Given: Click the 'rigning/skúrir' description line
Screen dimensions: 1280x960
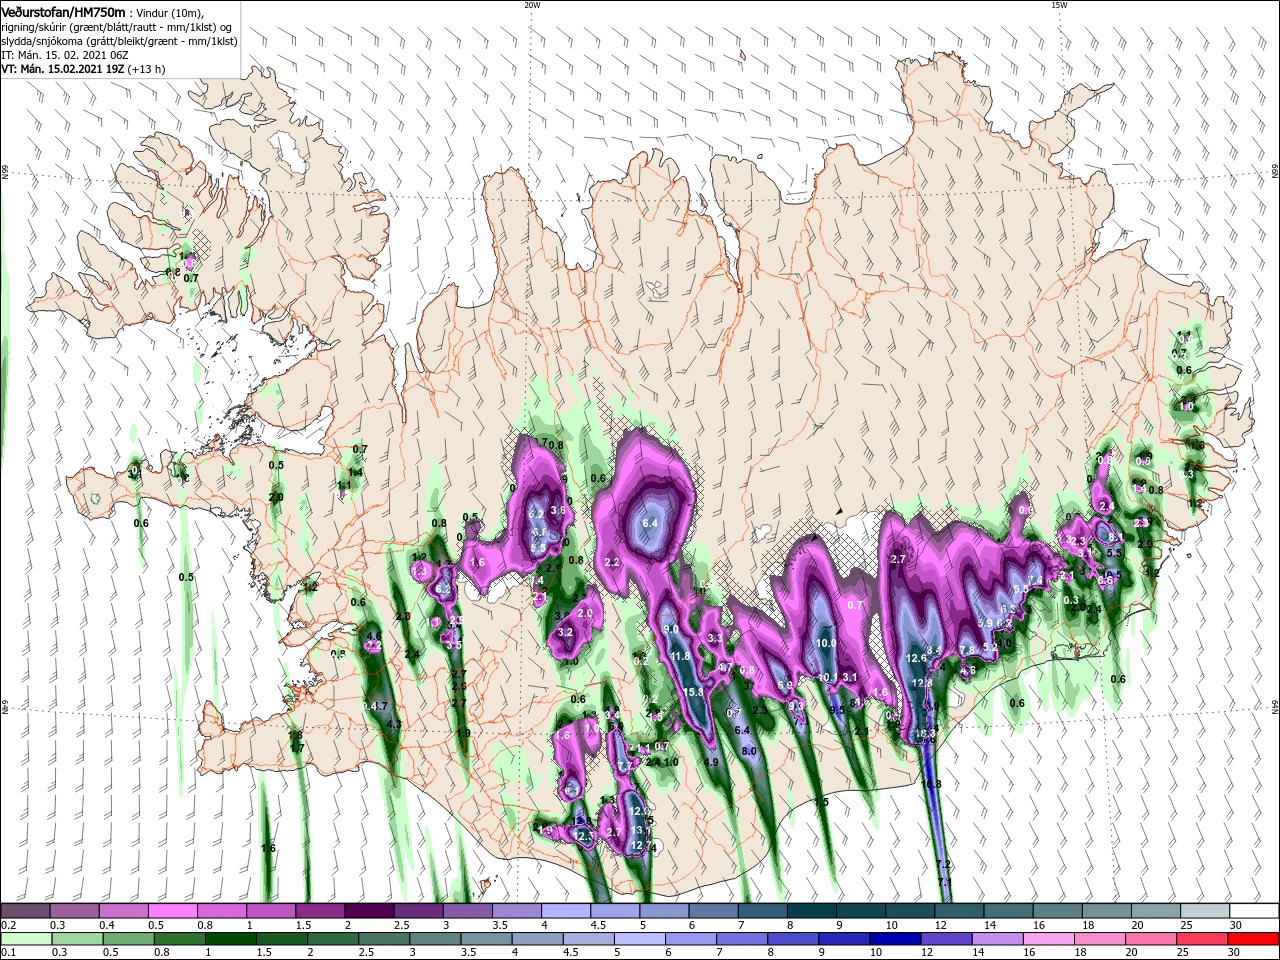Looking at the screenshot, I should 117,27.
